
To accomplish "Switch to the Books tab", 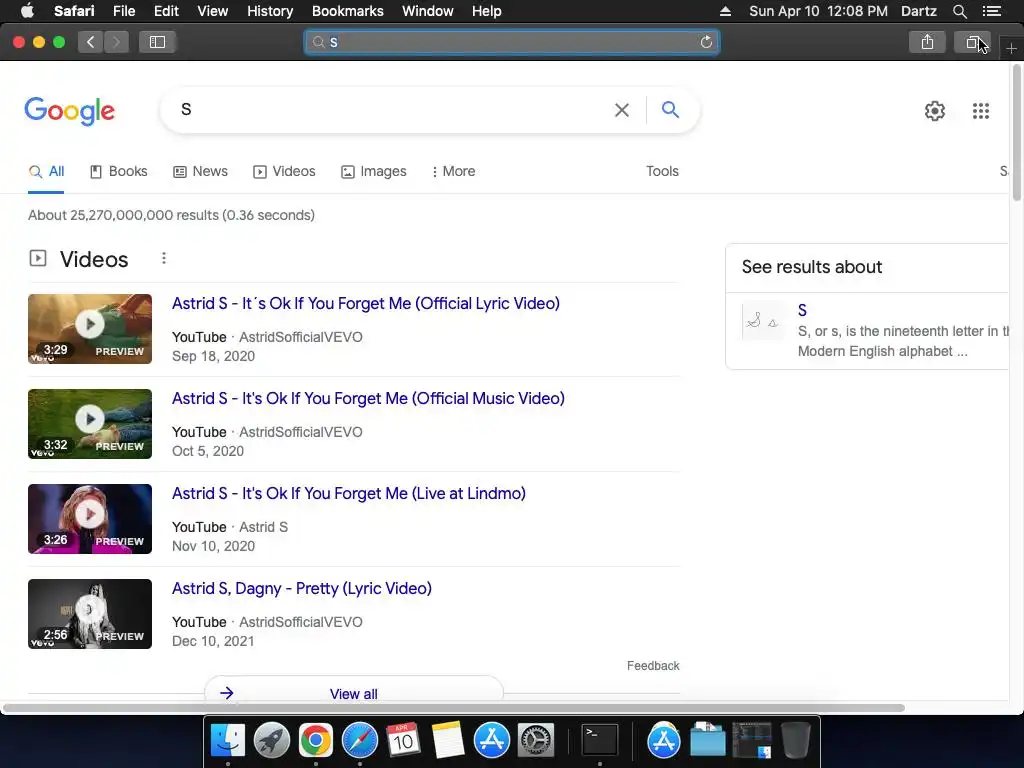I will (118, 171).
